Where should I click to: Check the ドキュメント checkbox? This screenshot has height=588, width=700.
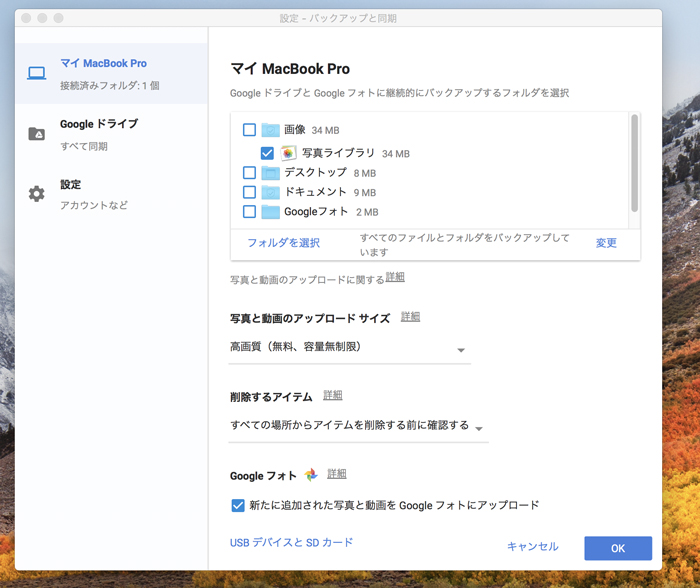click(x=249, y=192)
